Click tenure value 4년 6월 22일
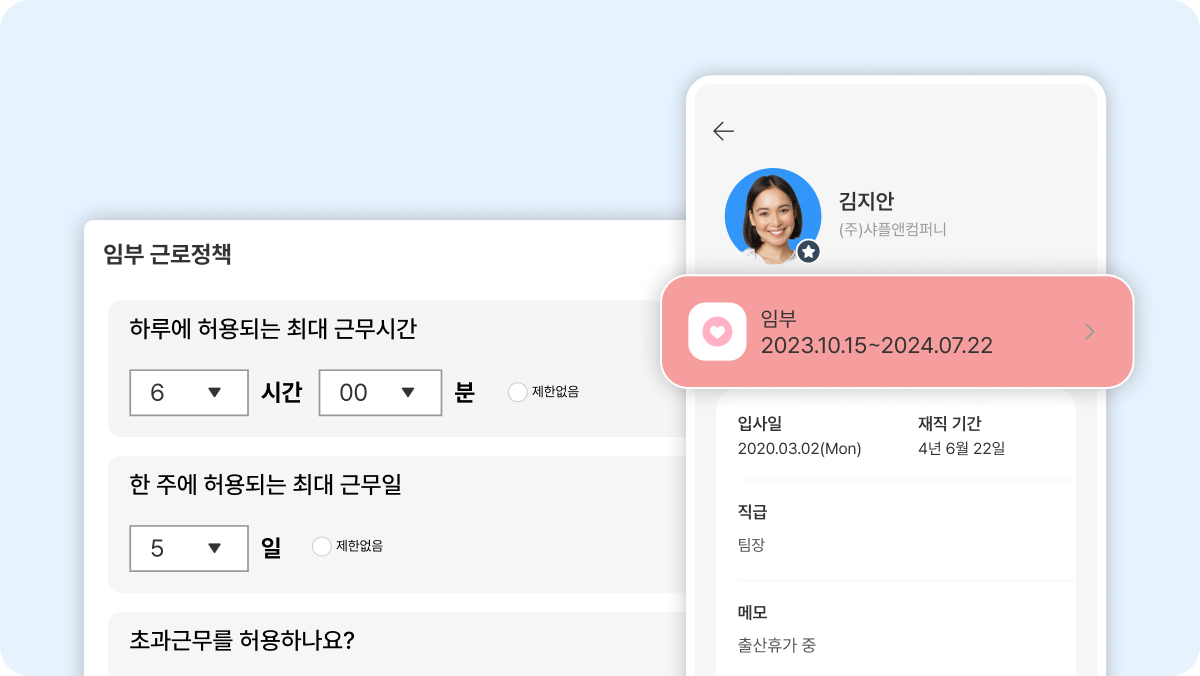Image resolution: width=1200 pixels, height=676 pixels. [961, 448]
